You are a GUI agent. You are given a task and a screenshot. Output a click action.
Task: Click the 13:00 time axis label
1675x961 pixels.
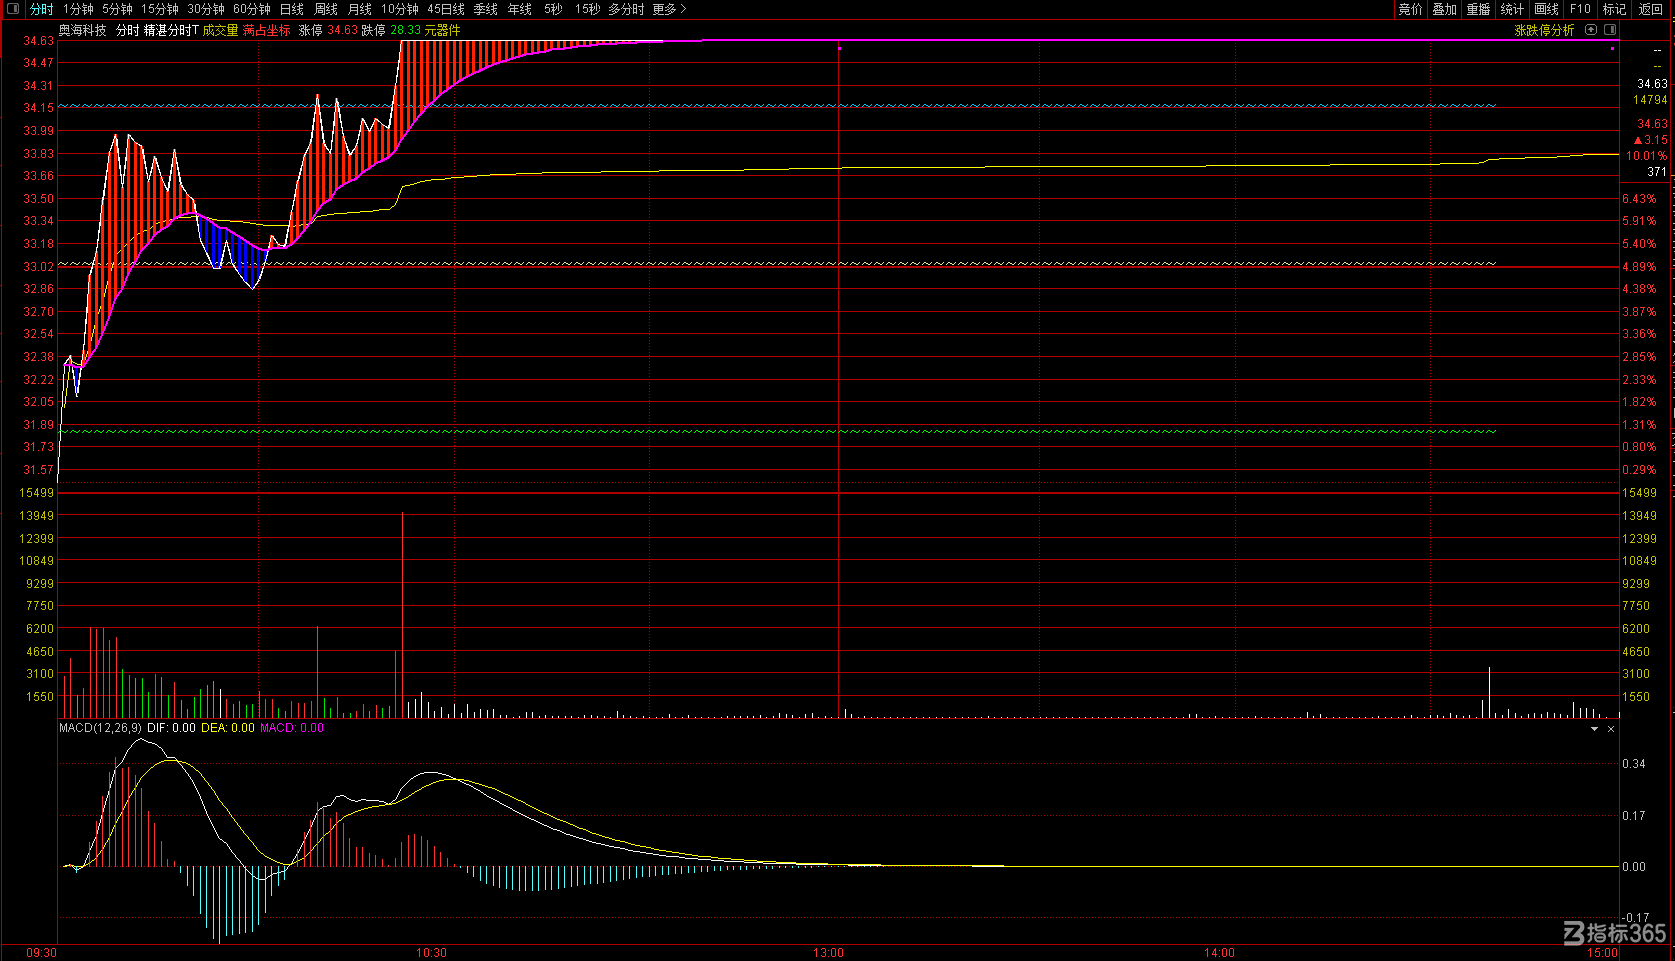[828, 953]
